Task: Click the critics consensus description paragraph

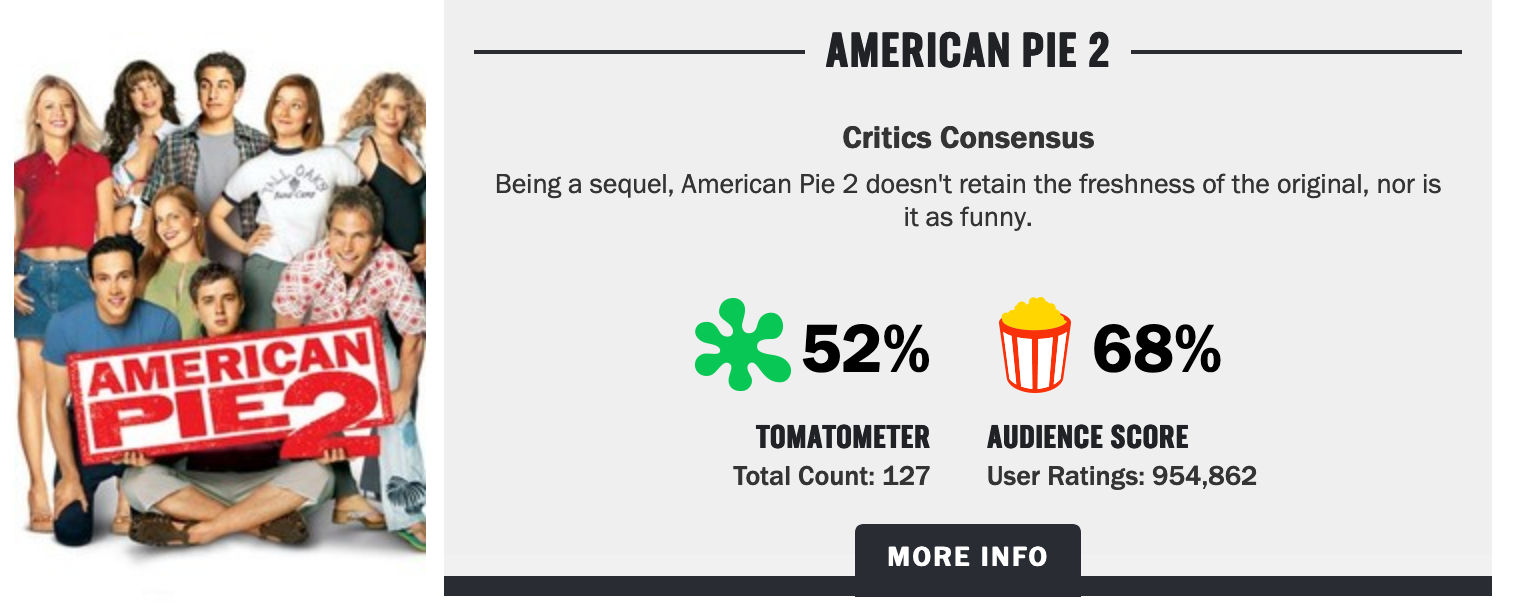Action: coord(968,200)
